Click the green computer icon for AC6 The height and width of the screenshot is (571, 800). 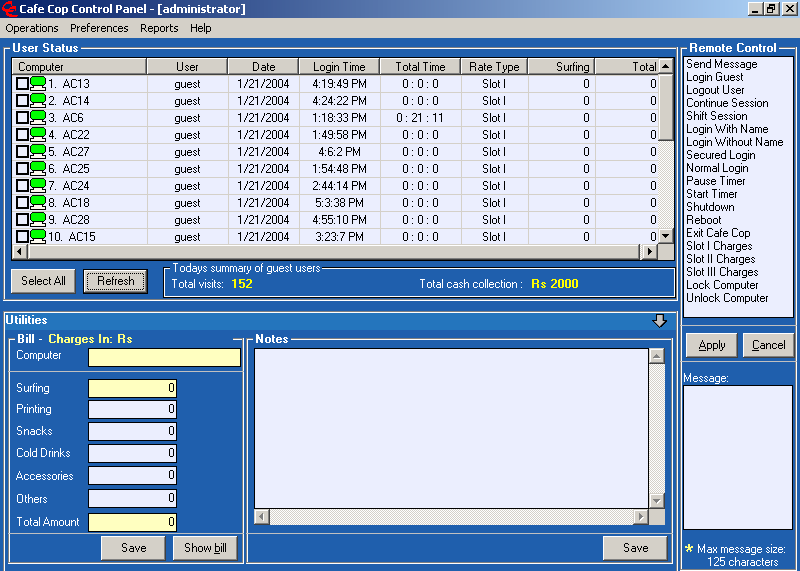(38, 118)
